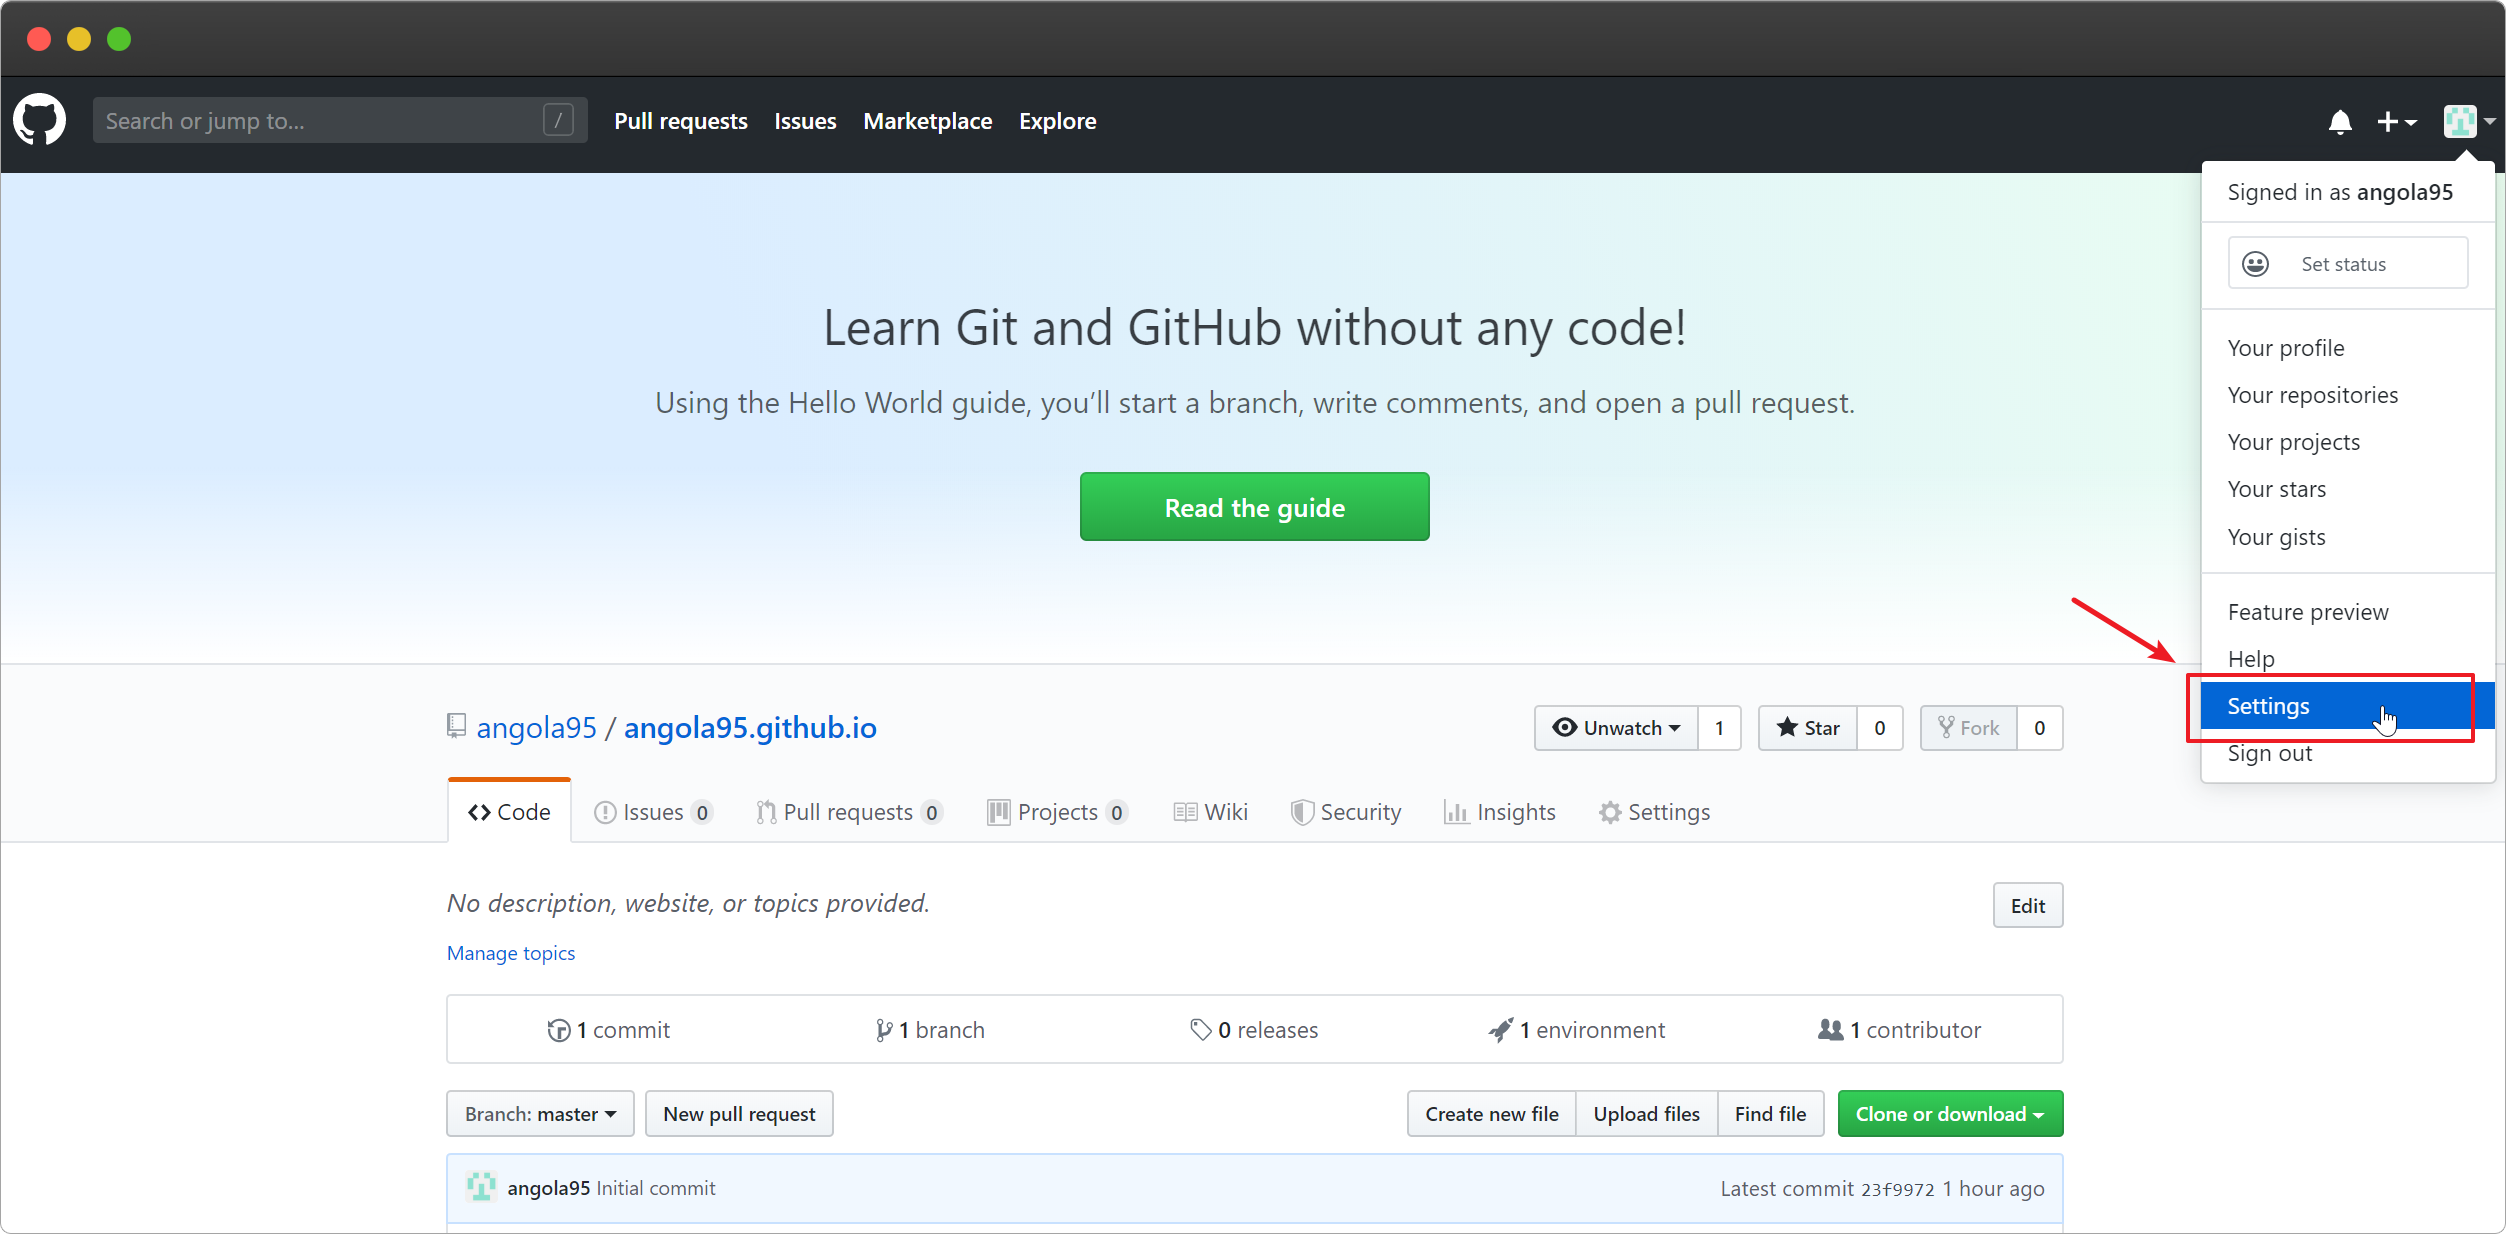
Task: View the 1 commit history
Action: [x=609, y=1030]
